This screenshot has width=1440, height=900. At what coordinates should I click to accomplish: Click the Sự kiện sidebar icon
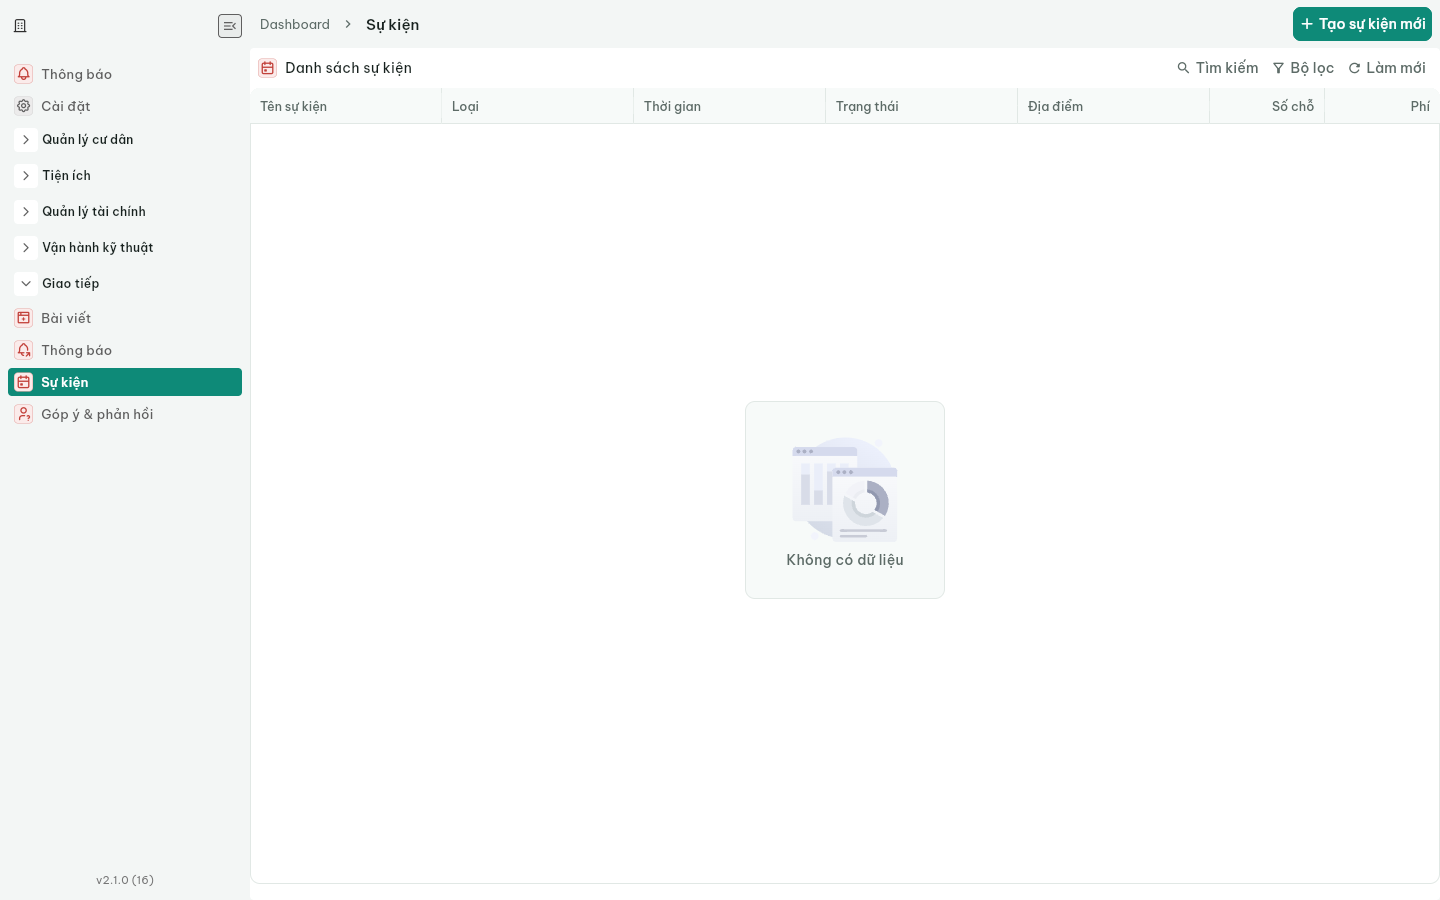pyautogui.click(x=24, y=382)
